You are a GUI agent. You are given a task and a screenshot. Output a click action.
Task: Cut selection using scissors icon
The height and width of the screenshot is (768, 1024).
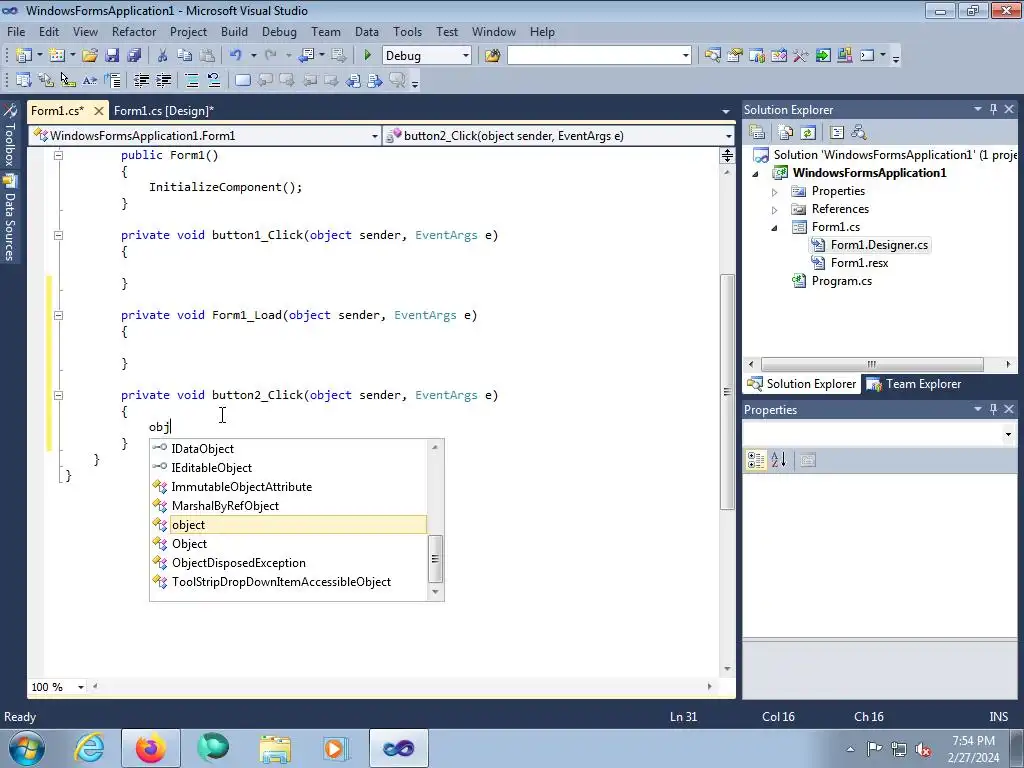pos(162,56)
